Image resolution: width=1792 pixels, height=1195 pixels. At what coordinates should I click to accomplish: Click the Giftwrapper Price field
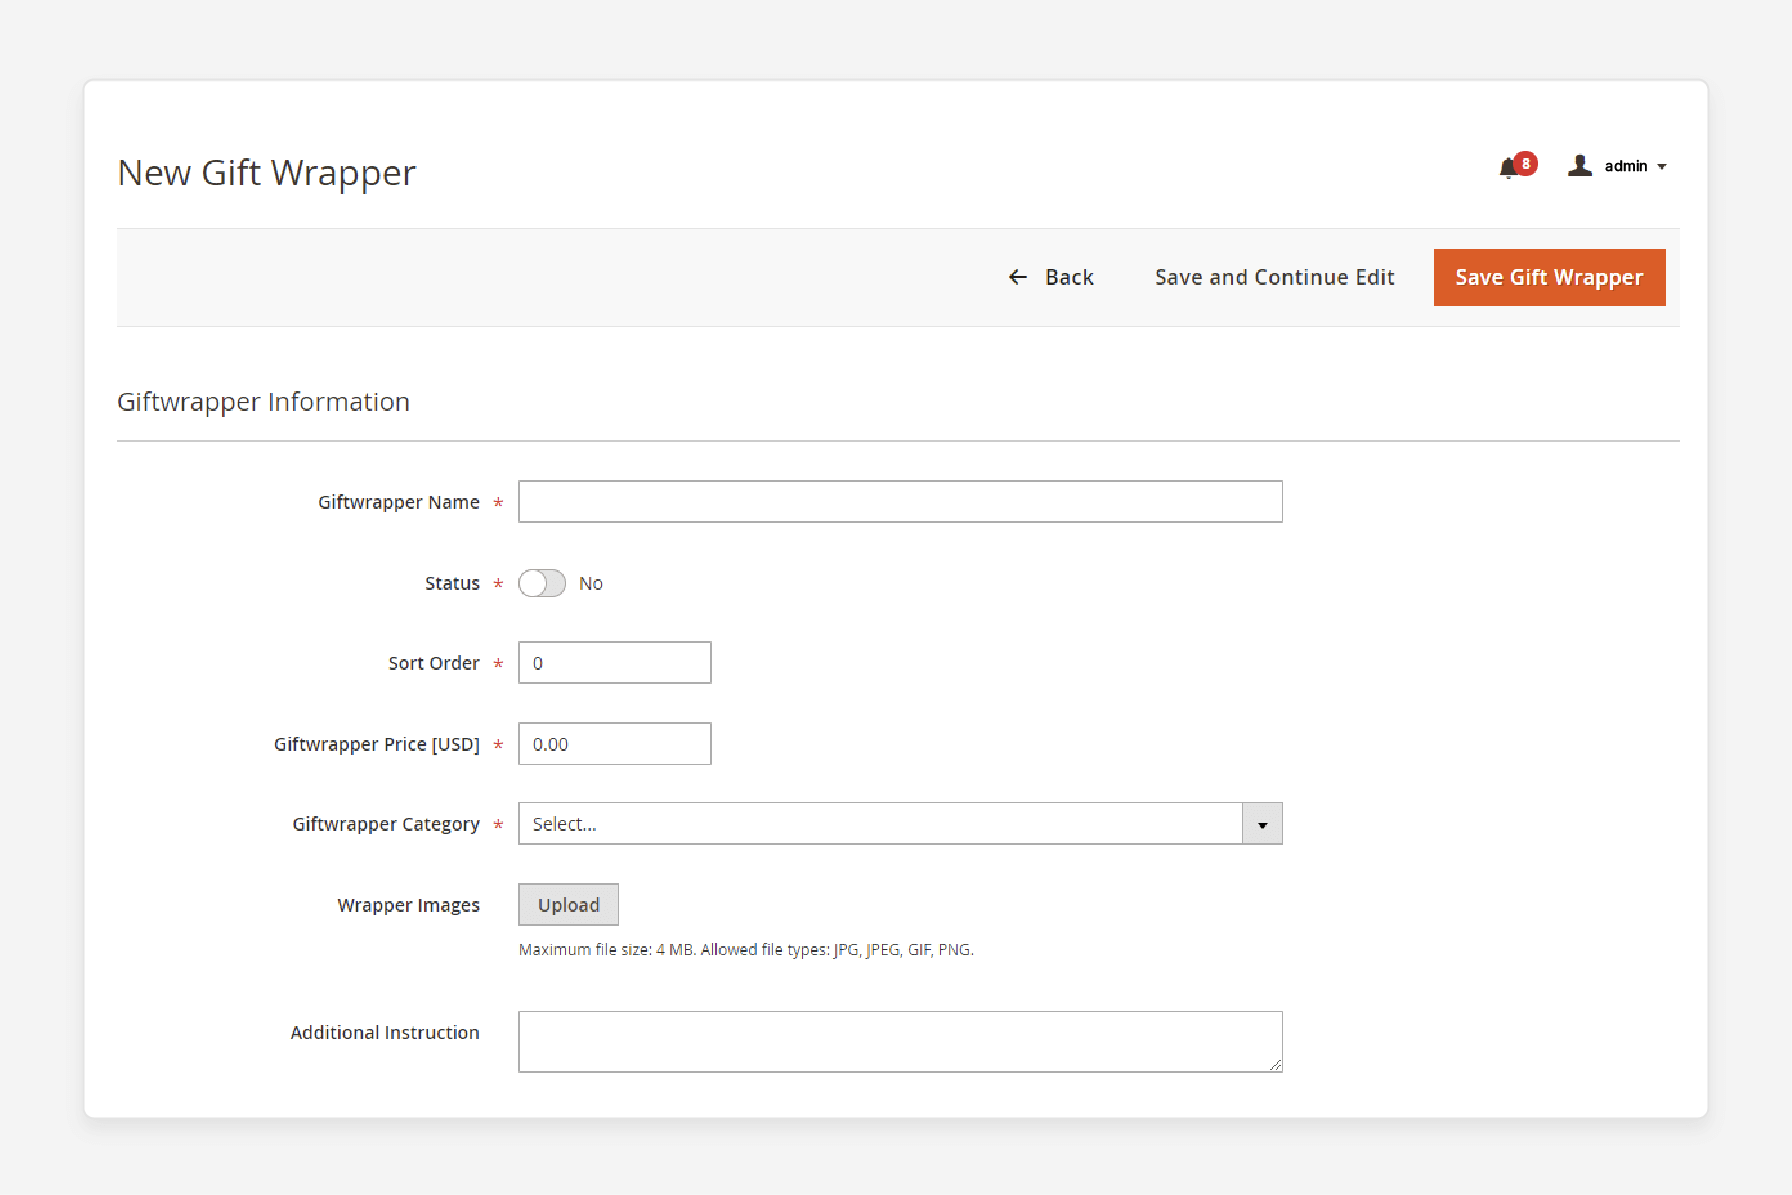click(x=614, y=744)
